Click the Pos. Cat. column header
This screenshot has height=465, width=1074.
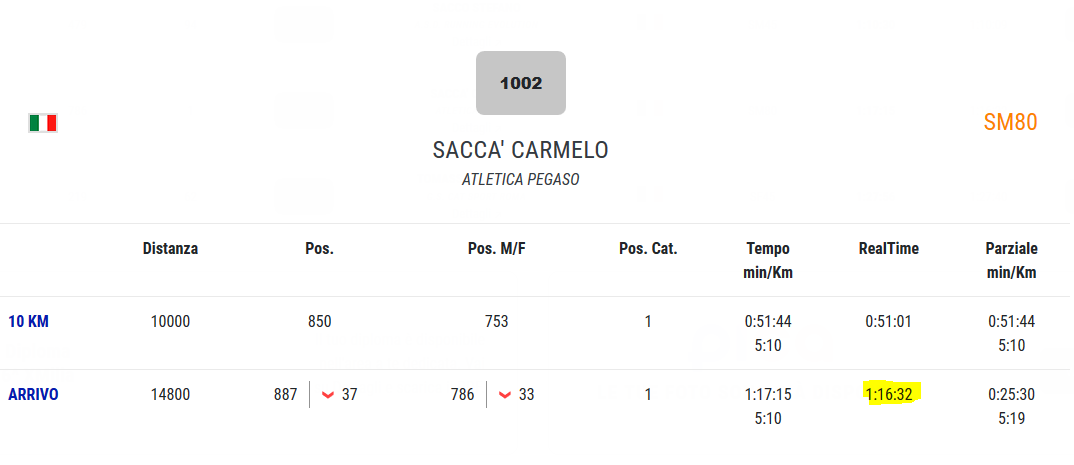tap(648, 249)
